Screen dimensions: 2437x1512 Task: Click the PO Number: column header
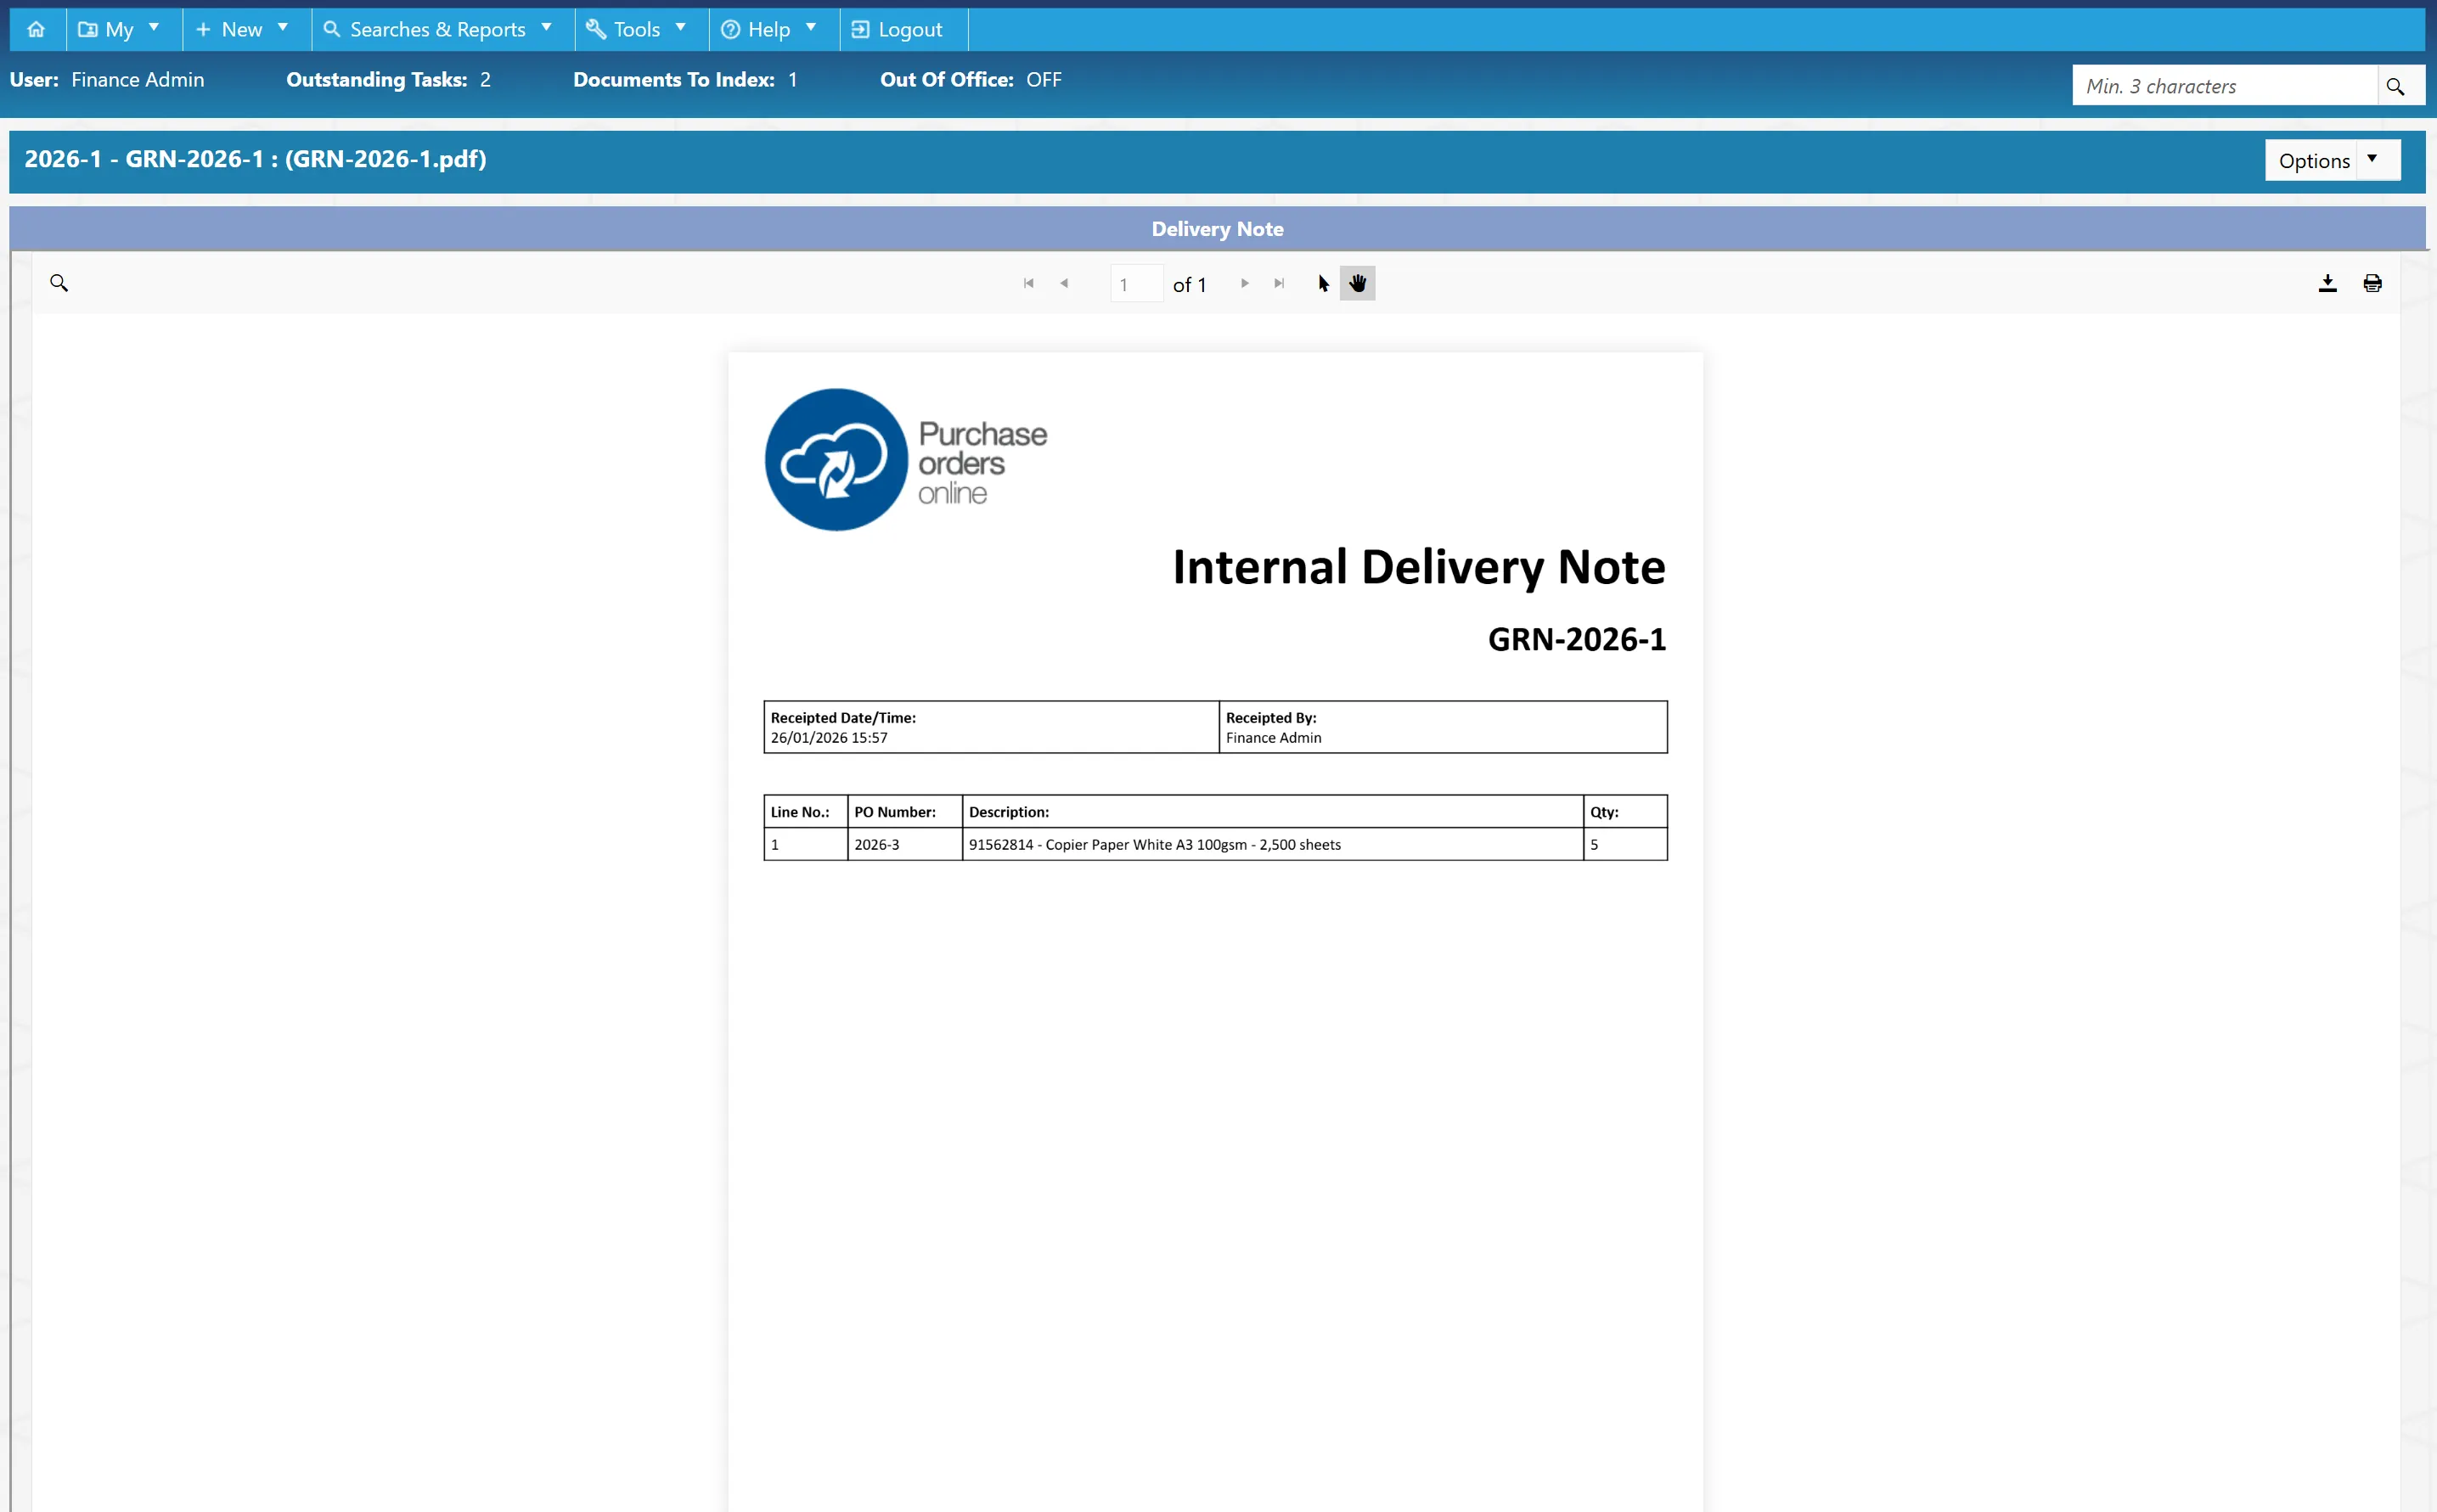coord(905,811)
